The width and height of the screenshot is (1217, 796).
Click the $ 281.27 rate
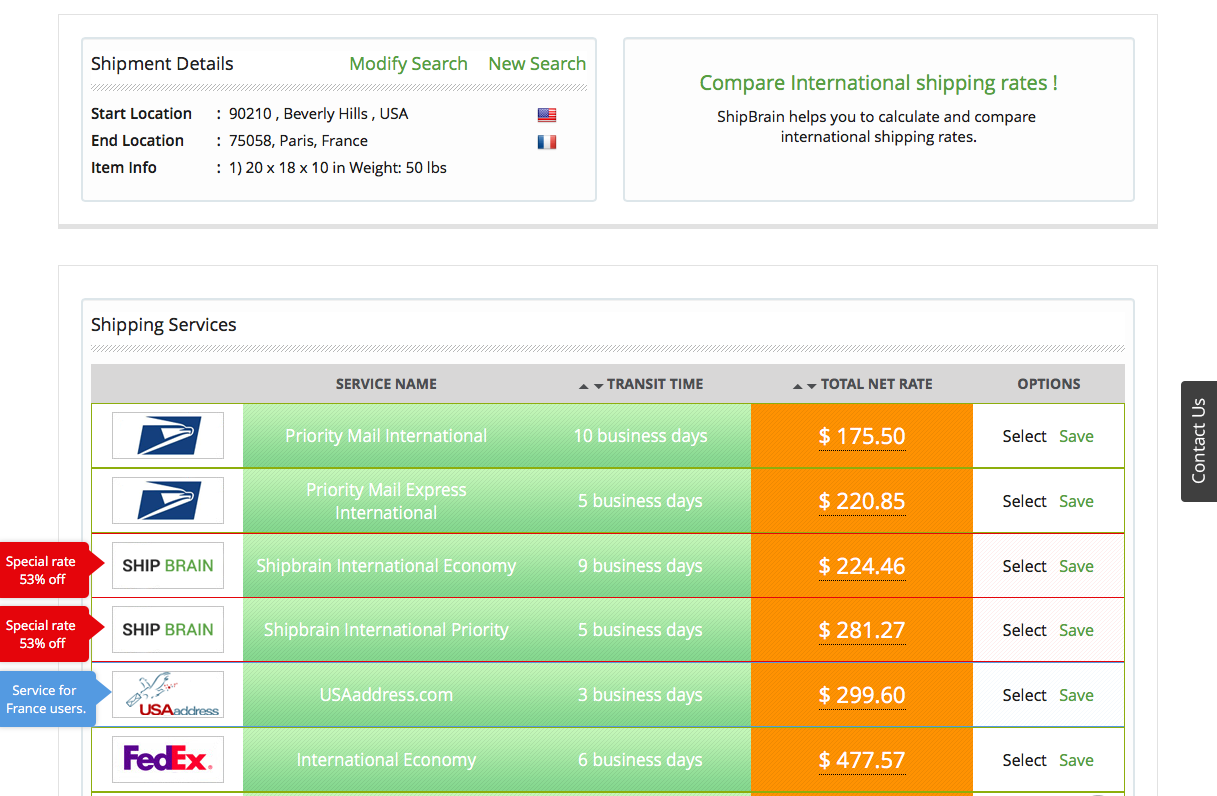(x=862, y=630)
